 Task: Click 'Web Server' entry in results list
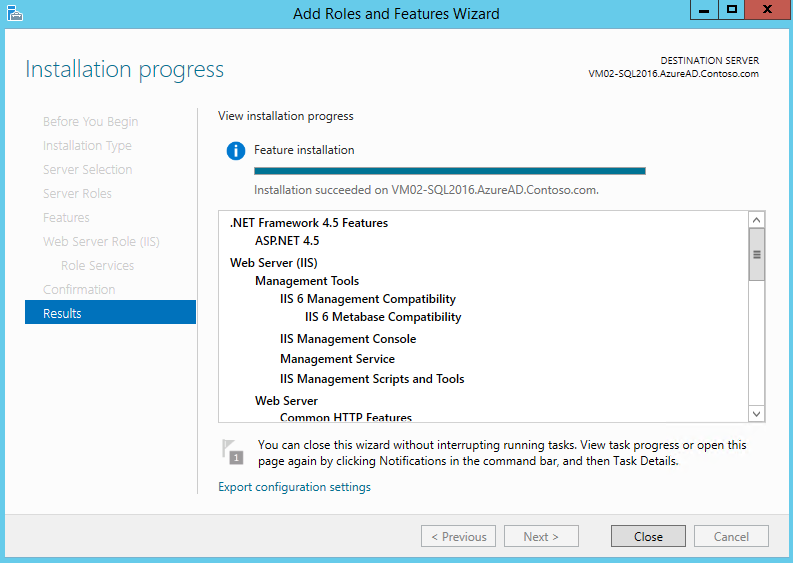(286, 401)
